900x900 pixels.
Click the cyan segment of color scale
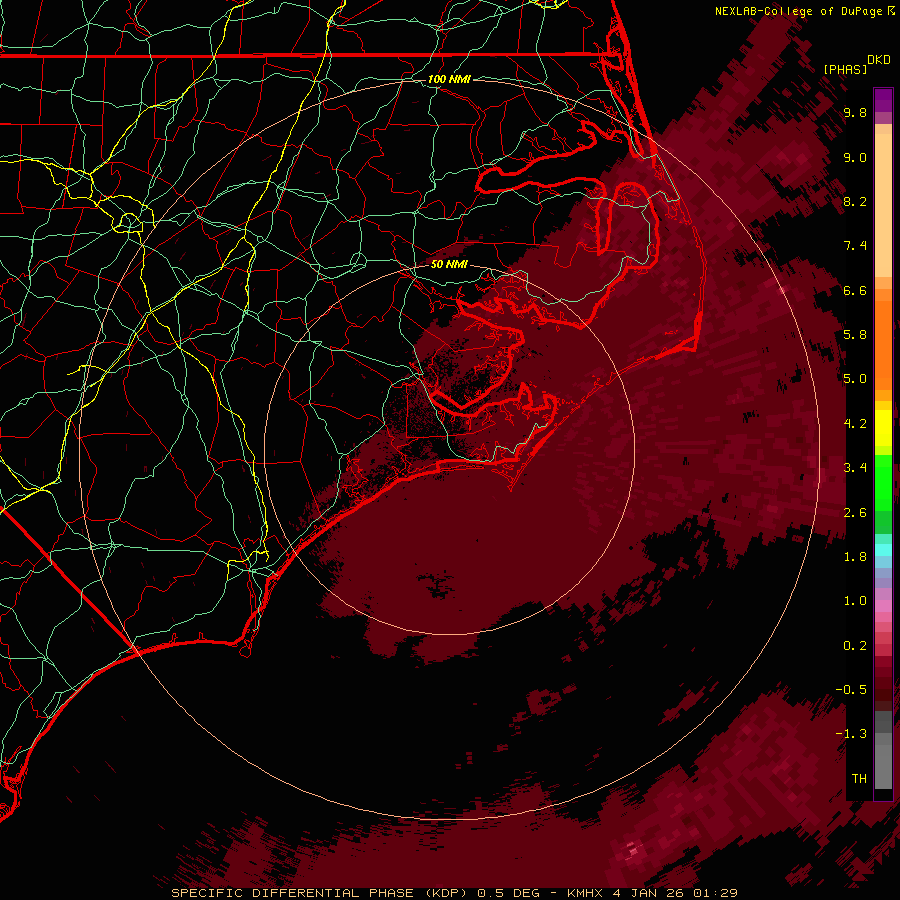[883, 550]
